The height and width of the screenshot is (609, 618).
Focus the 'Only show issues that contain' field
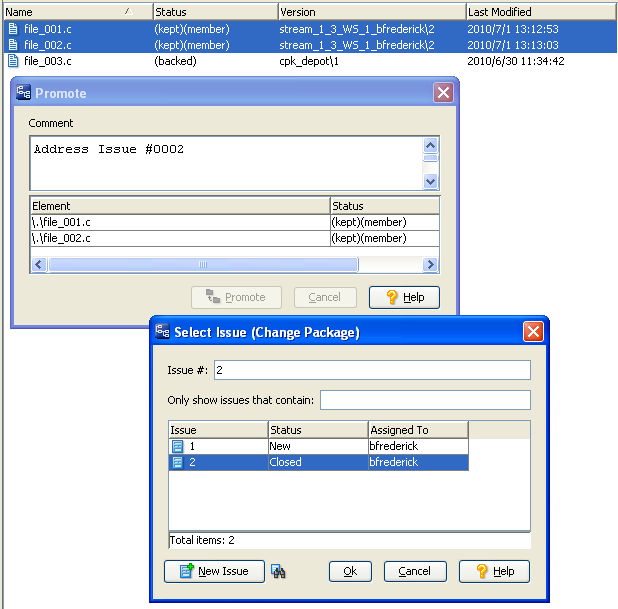tap(425, 400)
